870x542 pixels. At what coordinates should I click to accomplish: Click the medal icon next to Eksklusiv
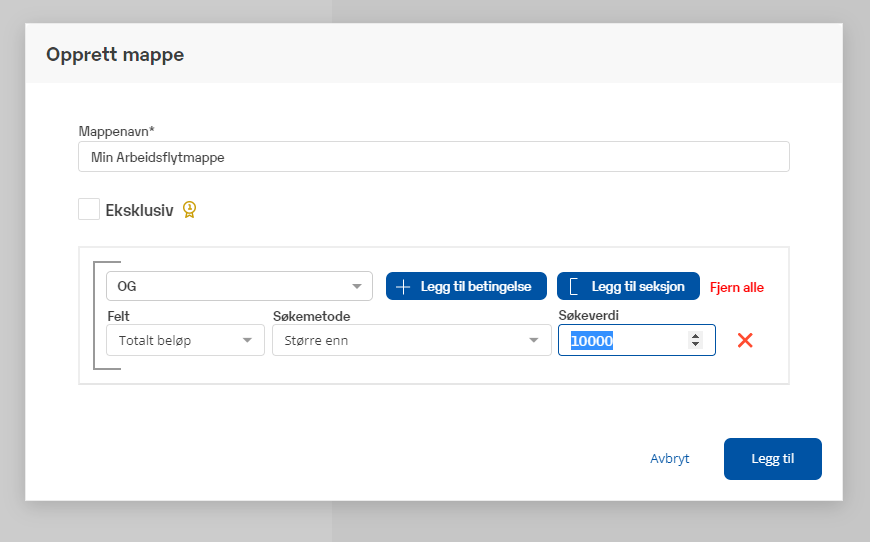coord(190,210)
